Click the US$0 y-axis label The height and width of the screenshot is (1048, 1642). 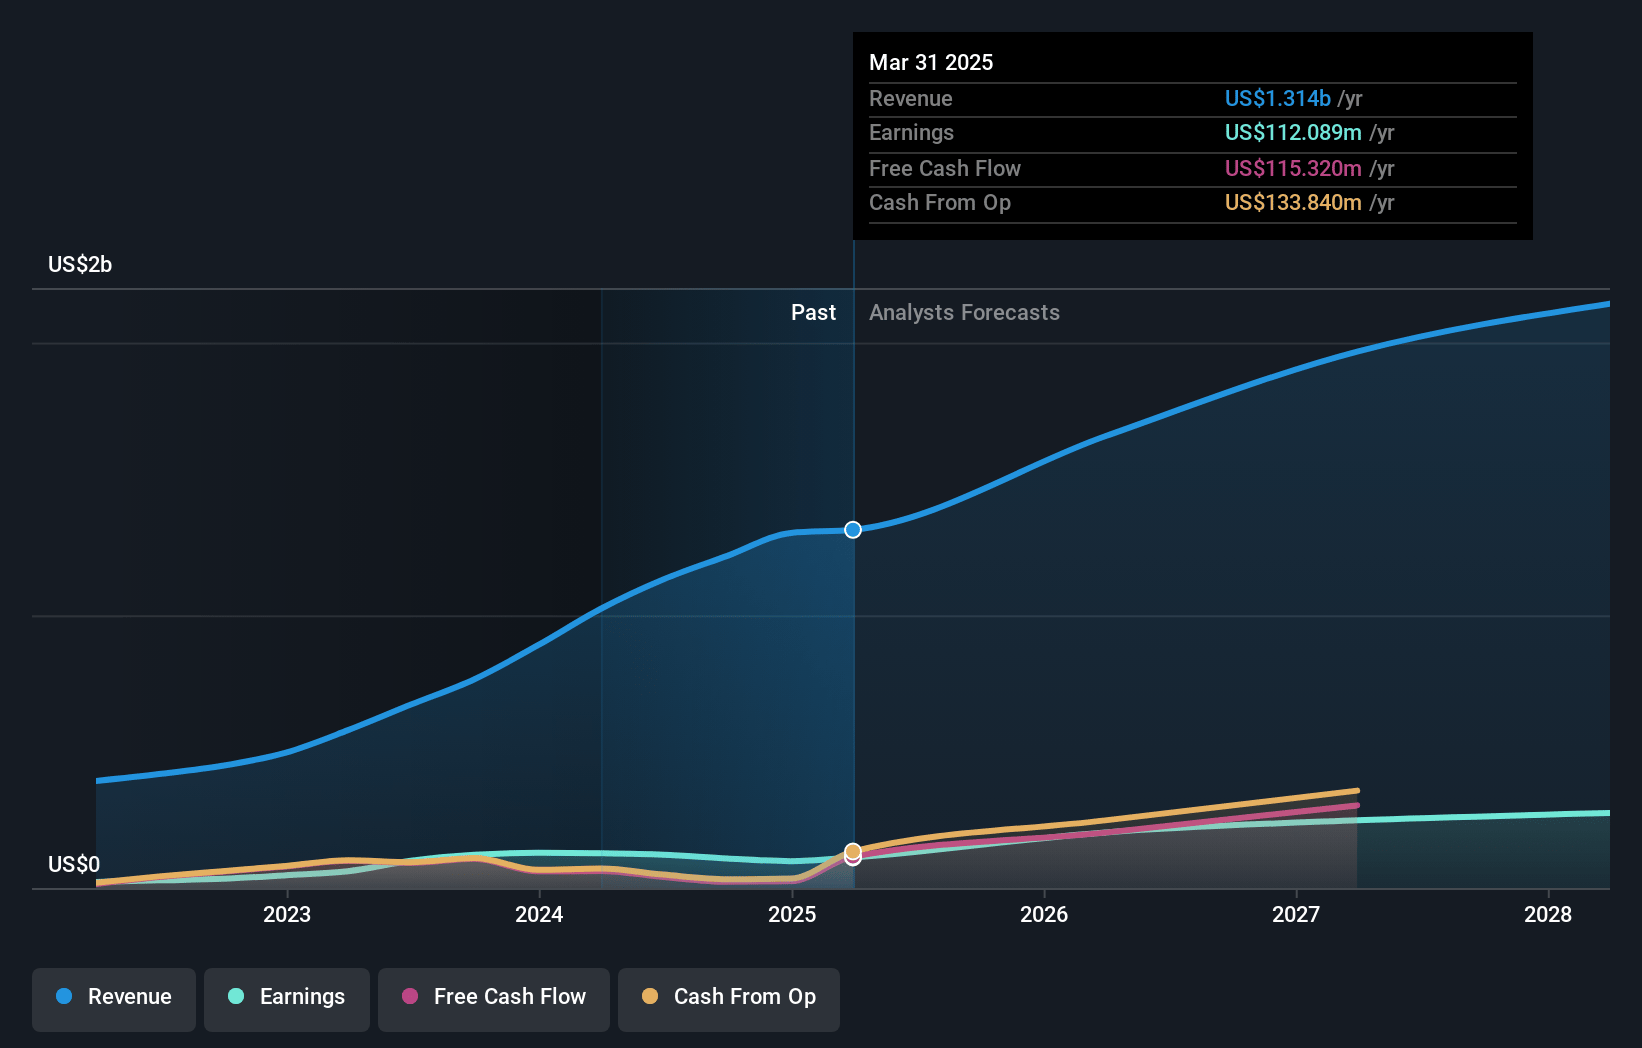[x=74, y=864]
